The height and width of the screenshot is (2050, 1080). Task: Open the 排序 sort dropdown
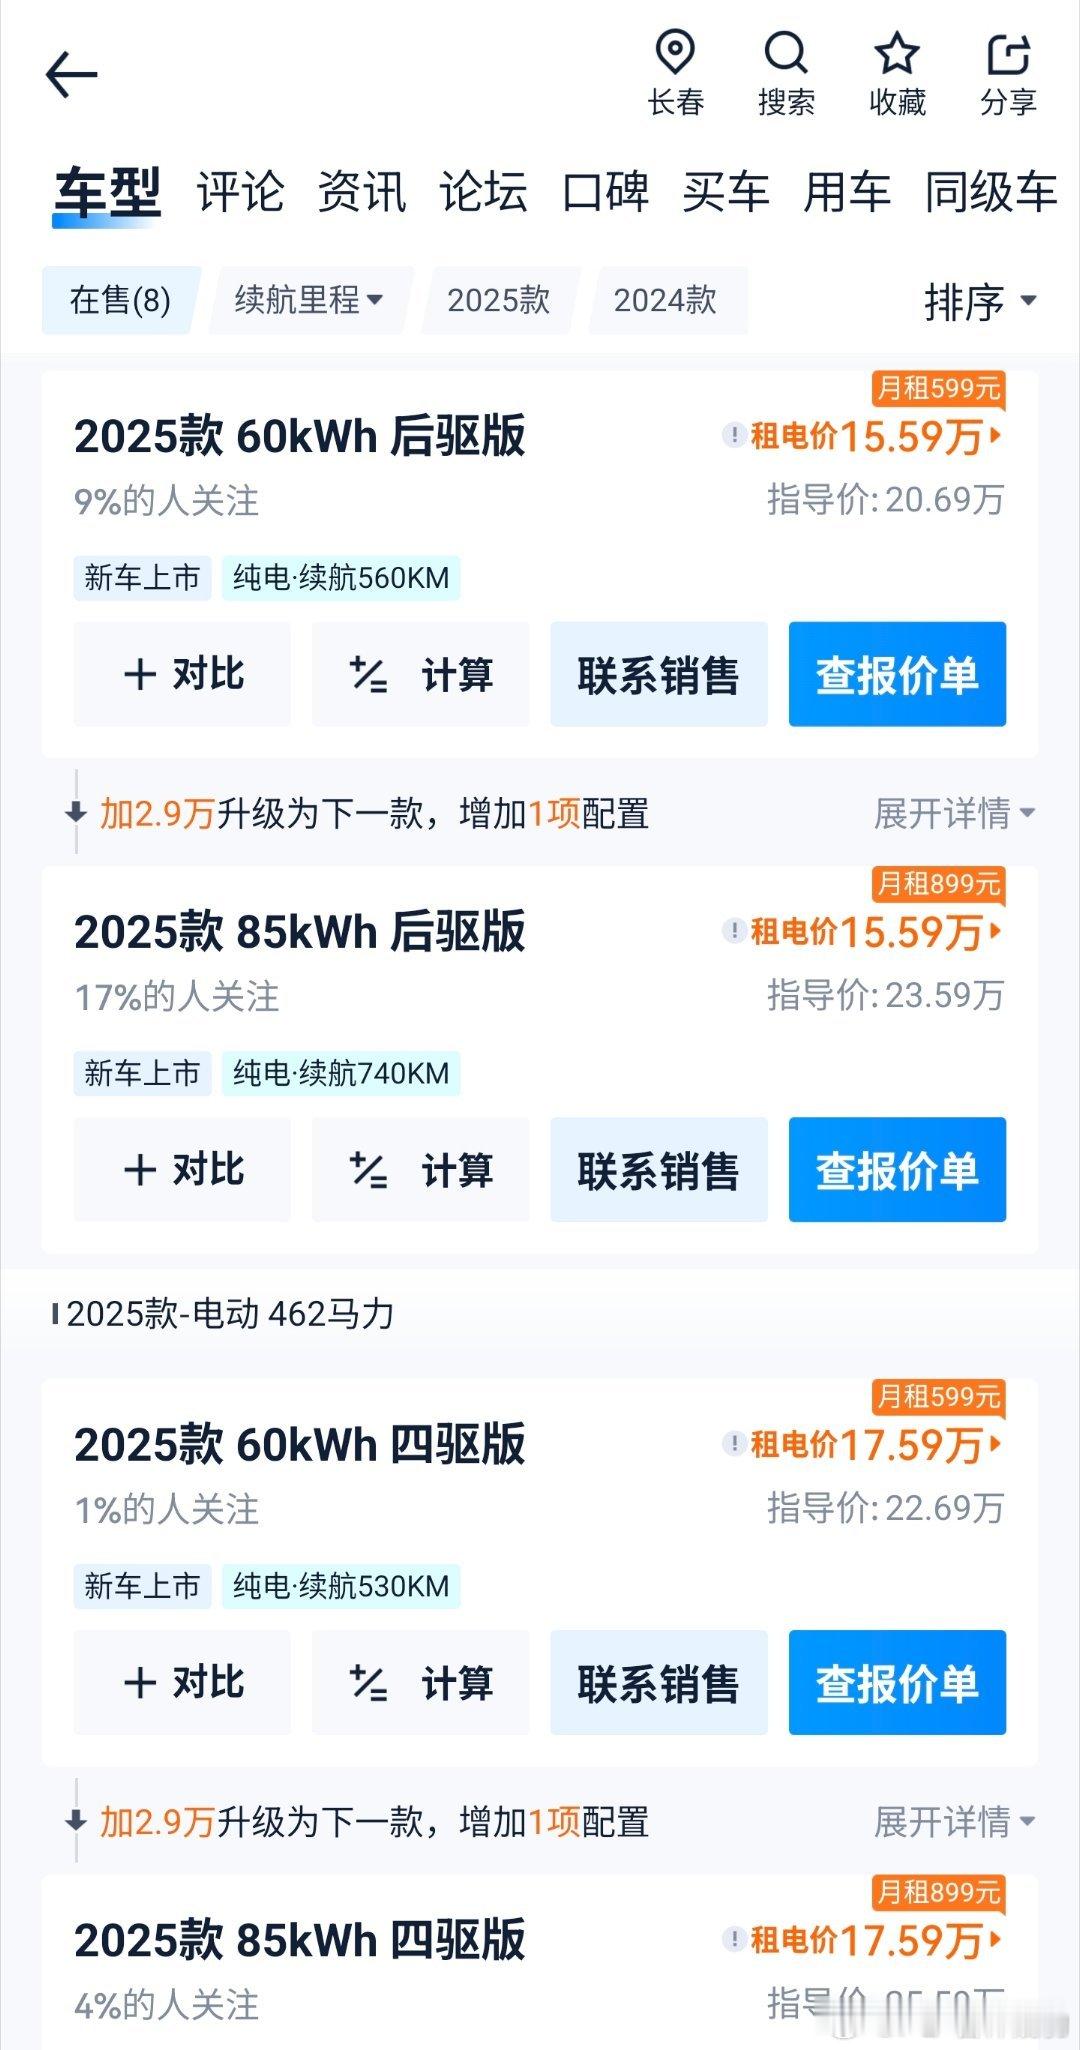pos(980,301)
